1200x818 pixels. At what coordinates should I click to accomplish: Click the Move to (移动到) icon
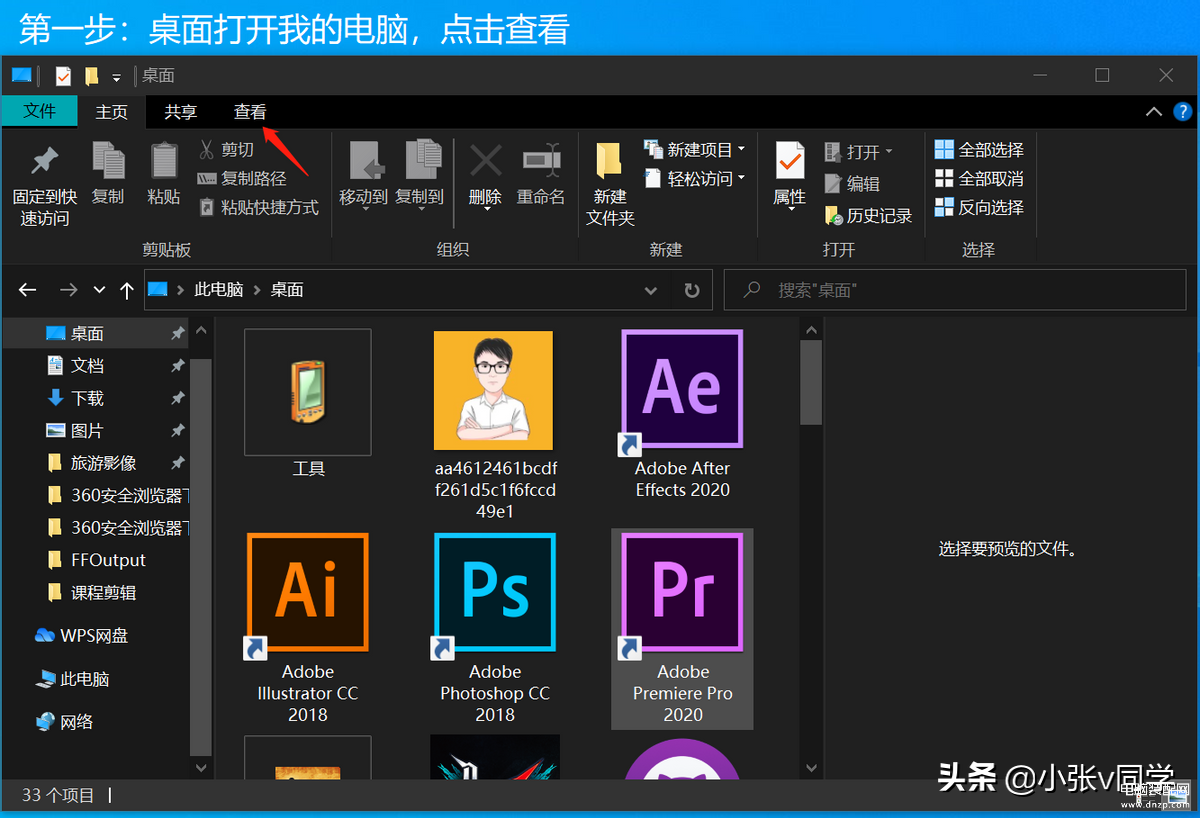point(365,160)
